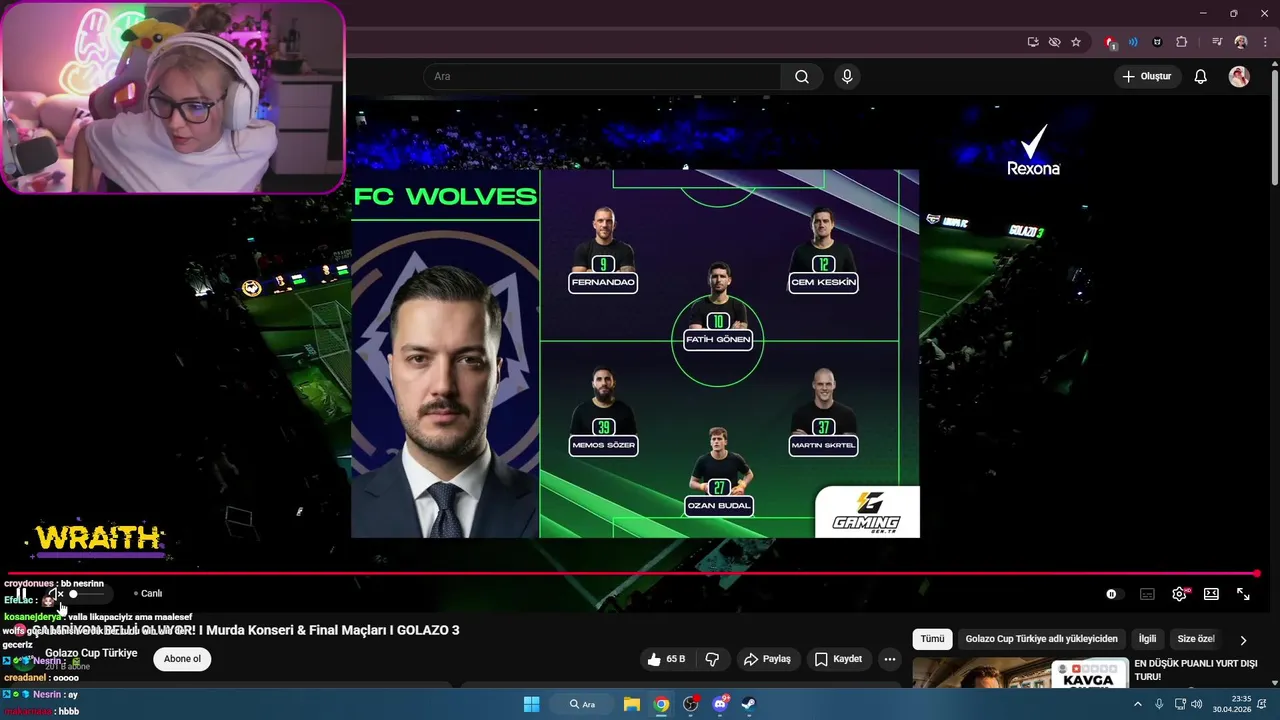Expand the system tray hidden icons chevron
Screen dimensions: 1280x720
click(1137, 704)
